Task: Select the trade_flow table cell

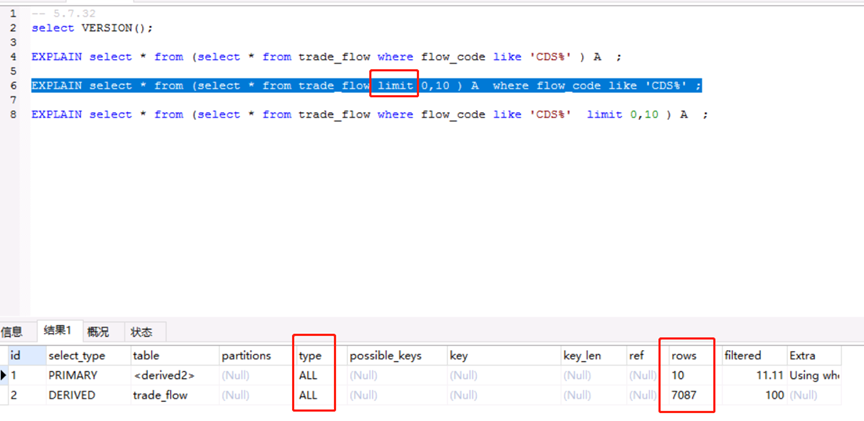Action: (x=175, y=395)
